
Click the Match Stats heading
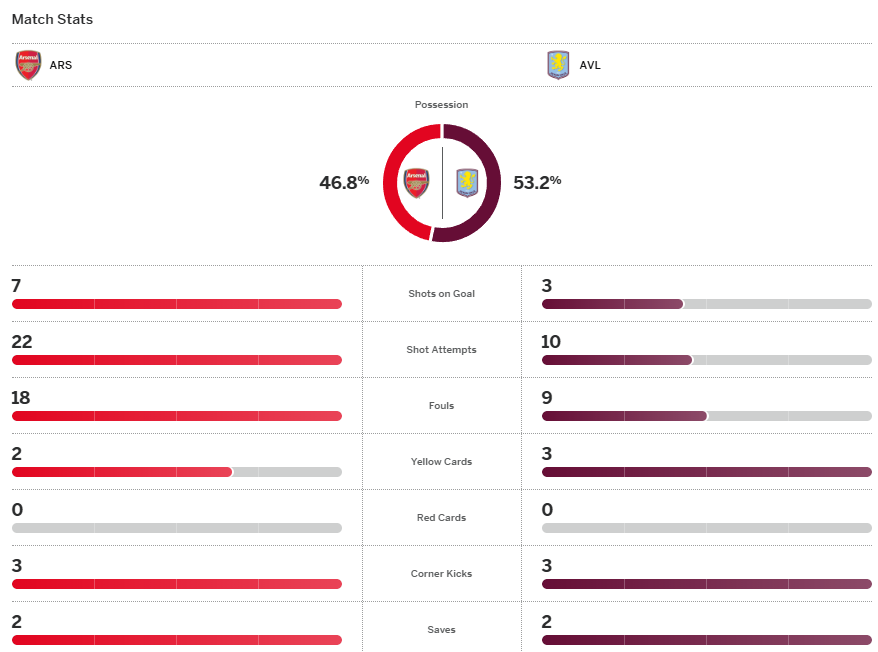[52, 19]
